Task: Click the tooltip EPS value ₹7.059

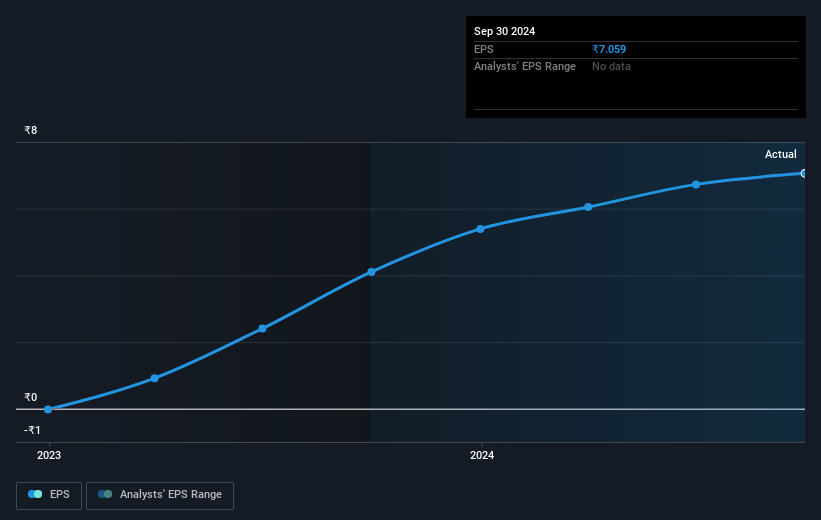Action: [x=609, y=49]
